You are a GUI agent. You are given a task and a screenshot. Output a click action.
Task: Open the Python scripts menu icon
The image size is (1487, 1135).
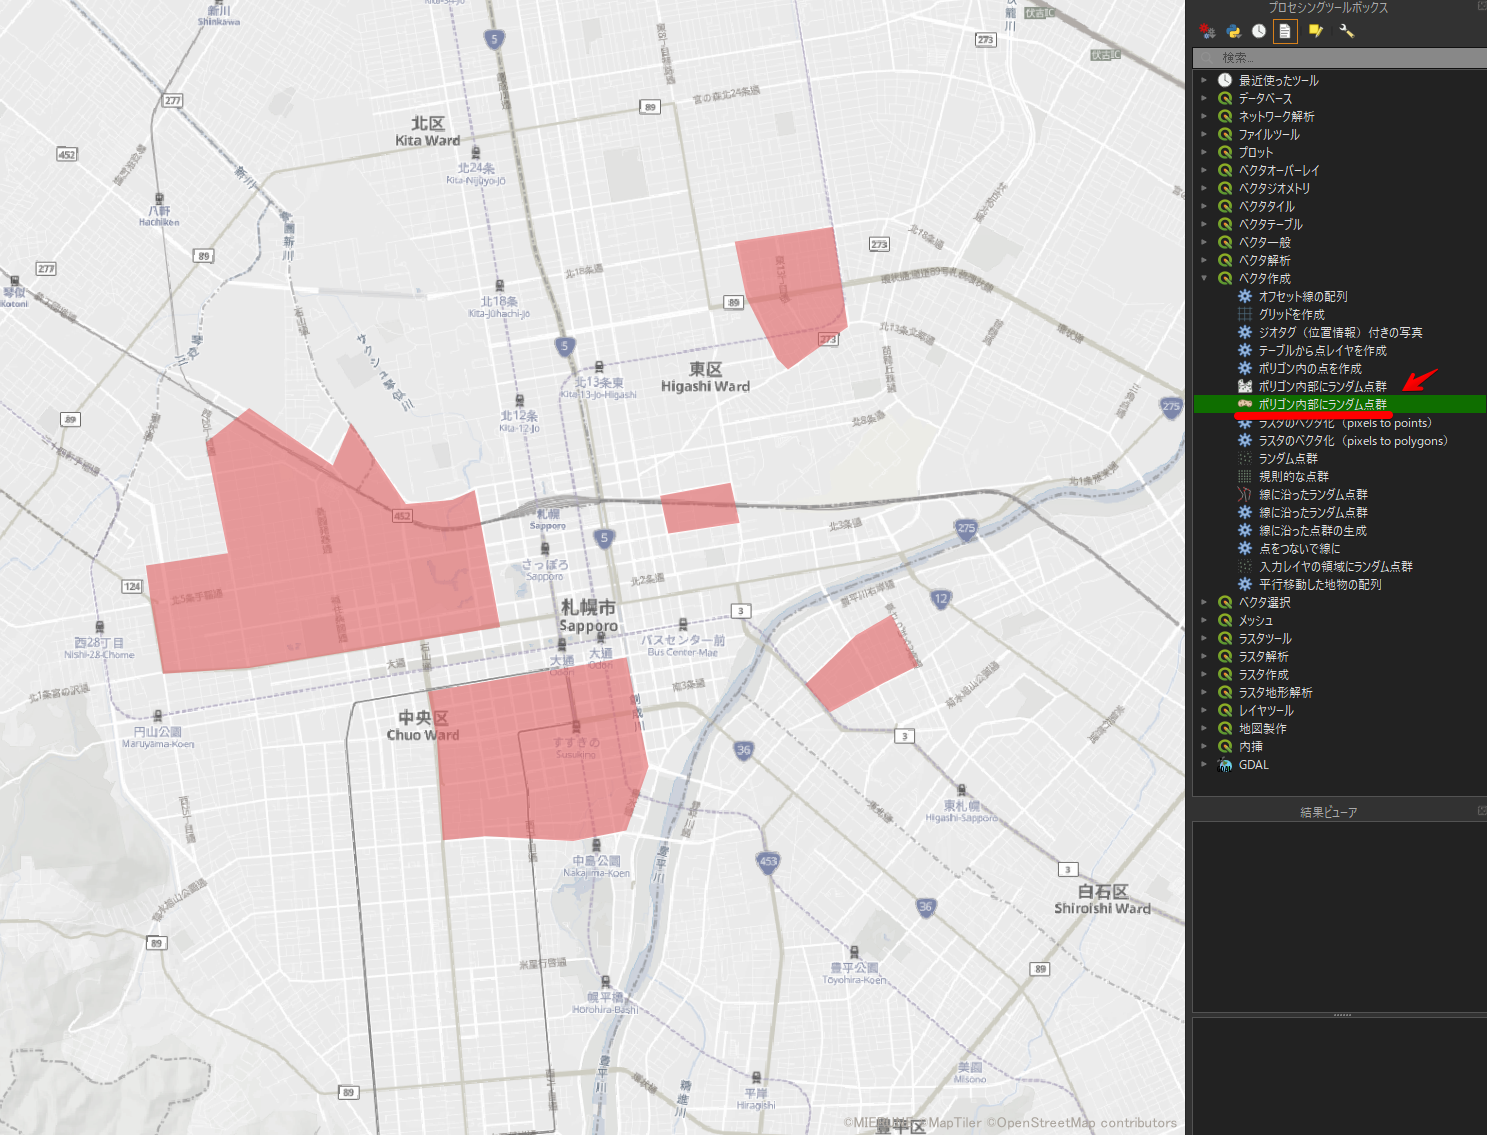click(1234, 31)
